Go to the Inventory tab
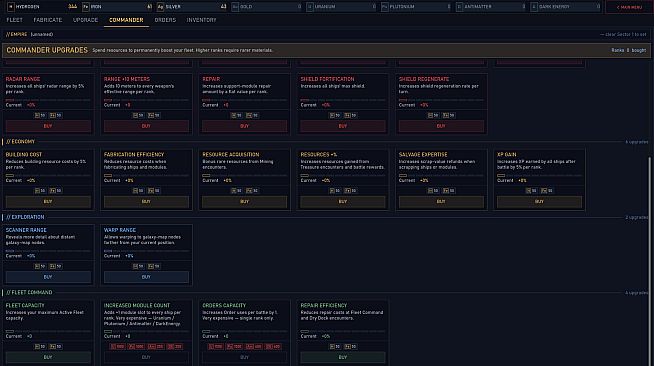Screen dimensions: 654x366 pyautogui.click(x=201, y=20)
